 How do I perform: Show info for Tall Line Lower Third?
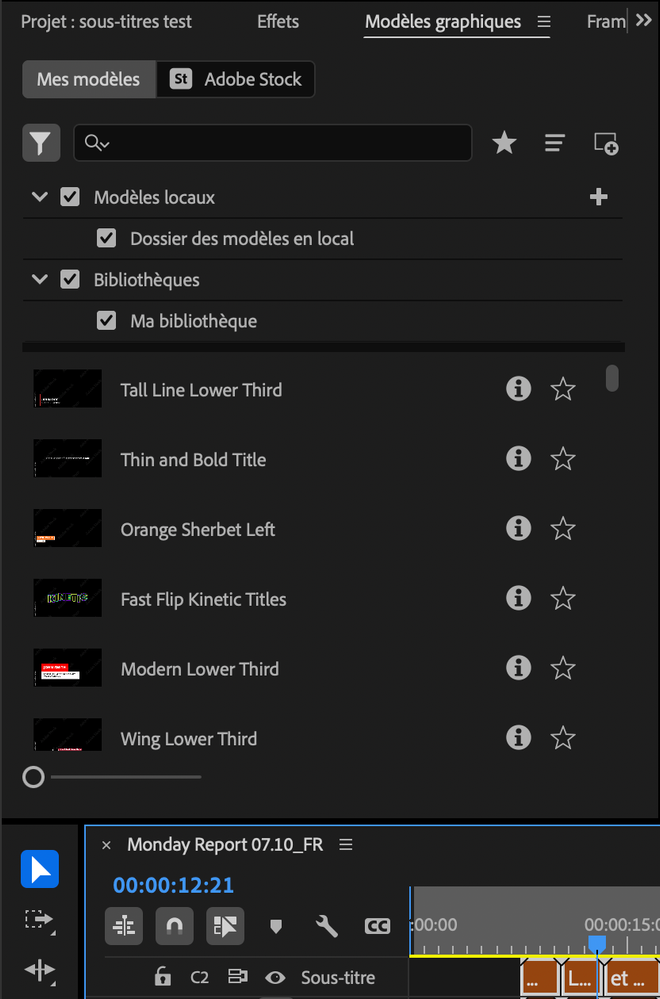tap(519, 389)
